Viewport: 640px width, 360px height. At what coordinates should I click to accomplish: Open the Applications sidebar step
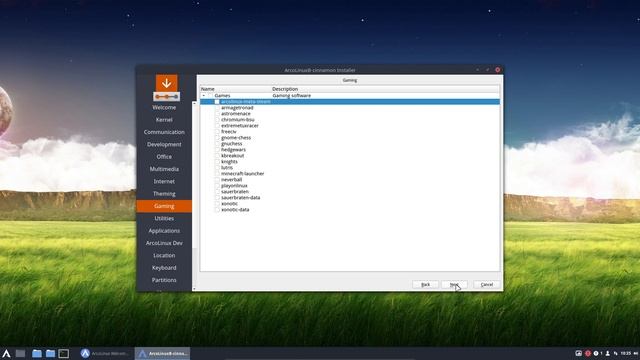164,231
